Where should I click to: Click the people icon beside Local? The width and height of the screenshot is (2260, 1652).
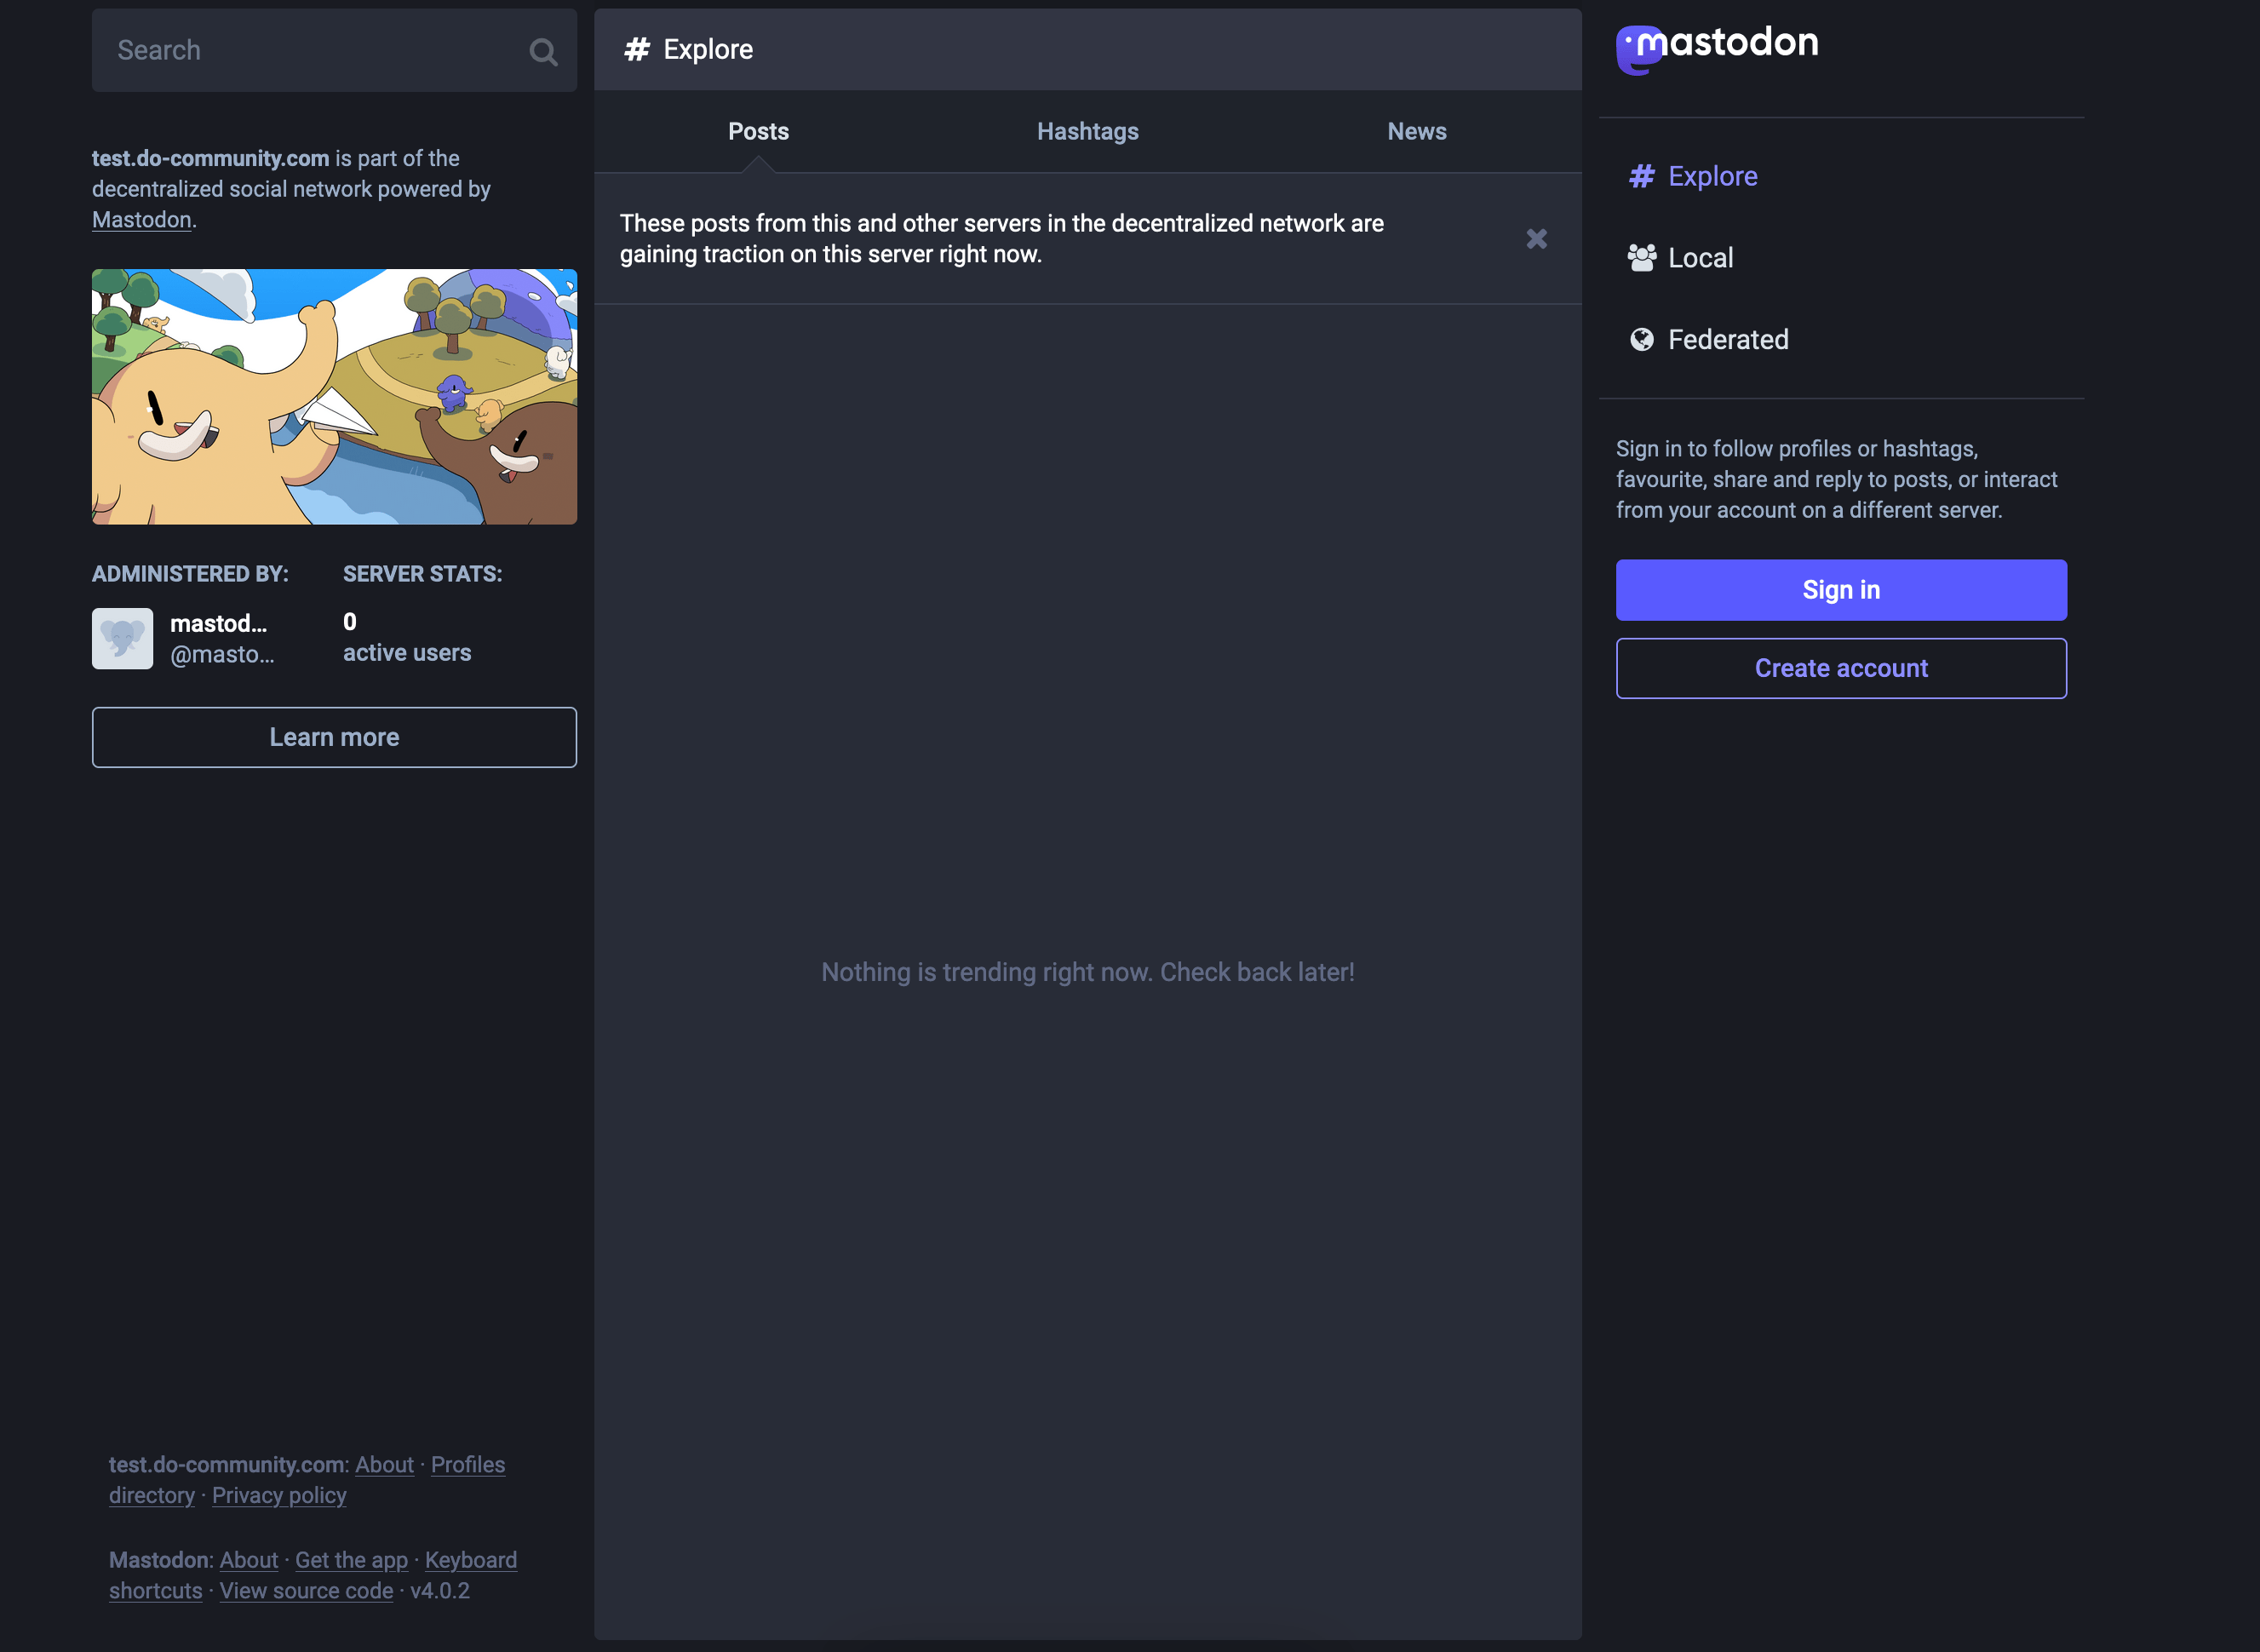coord(1641,258)
